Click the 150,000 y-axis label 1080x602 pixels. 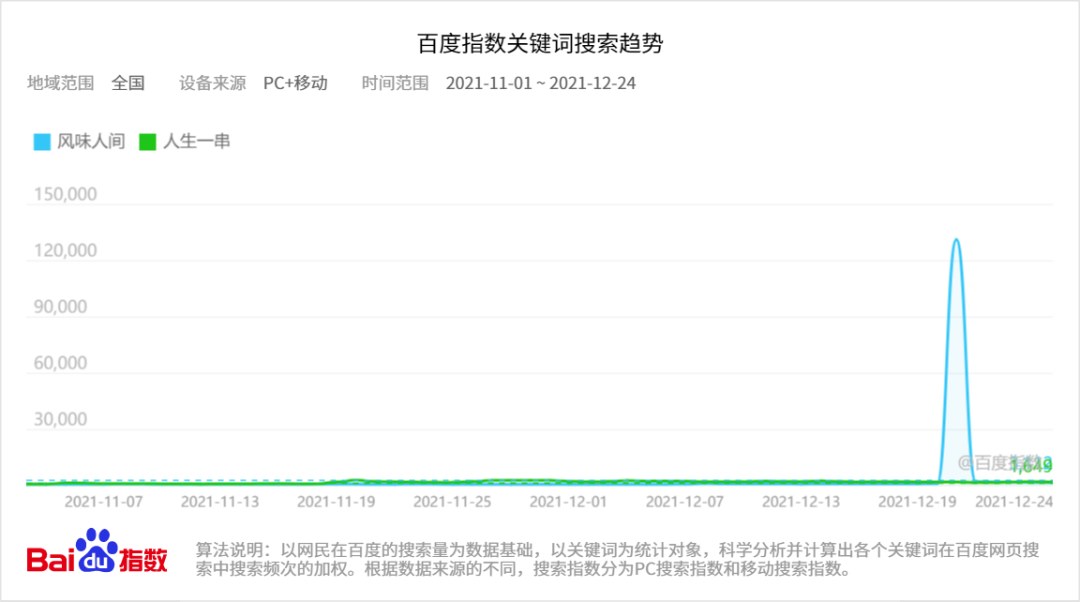click(65, 194)
